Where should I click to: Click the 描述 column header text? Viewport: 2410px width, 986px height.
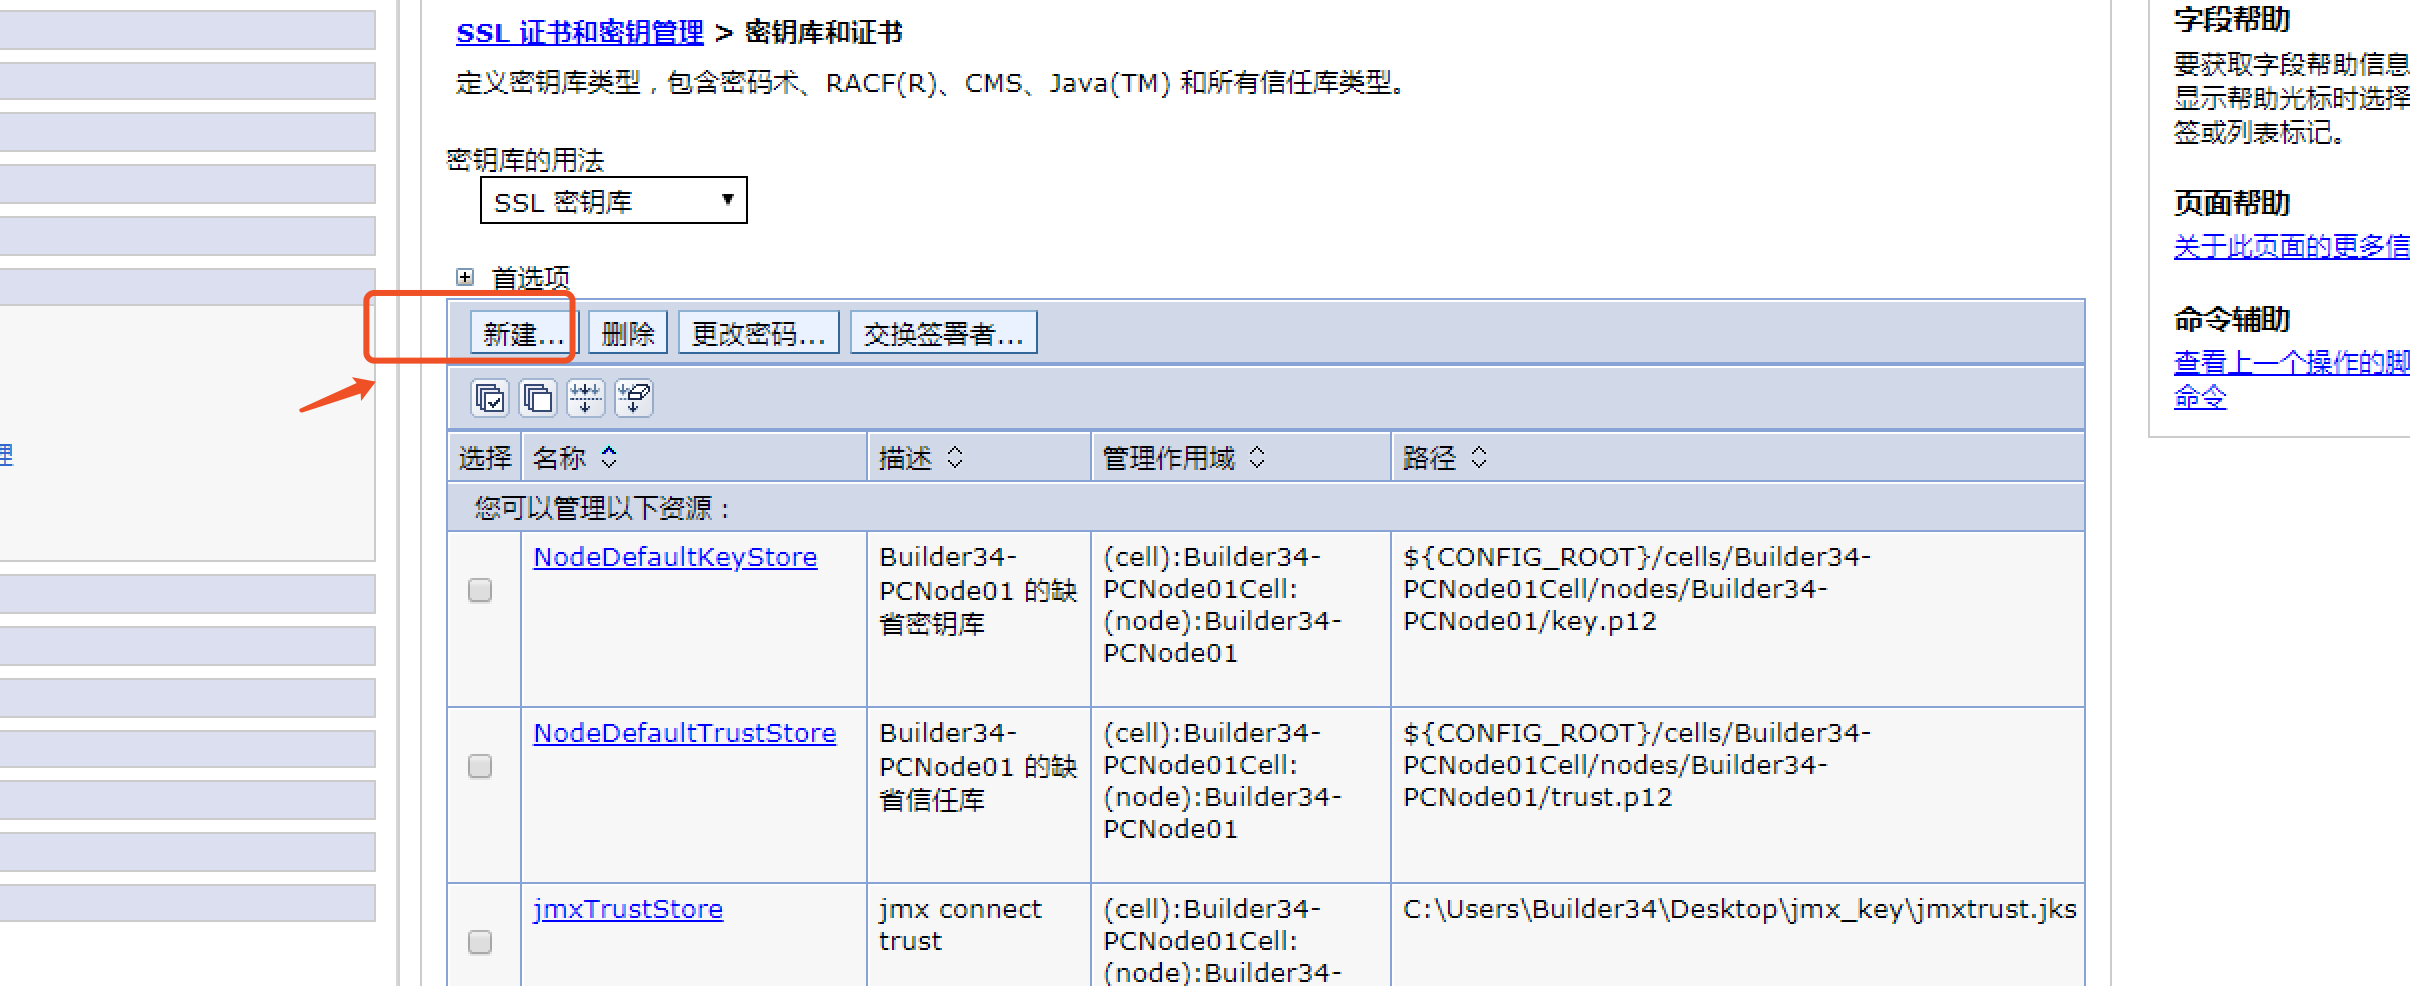(905, 458)
